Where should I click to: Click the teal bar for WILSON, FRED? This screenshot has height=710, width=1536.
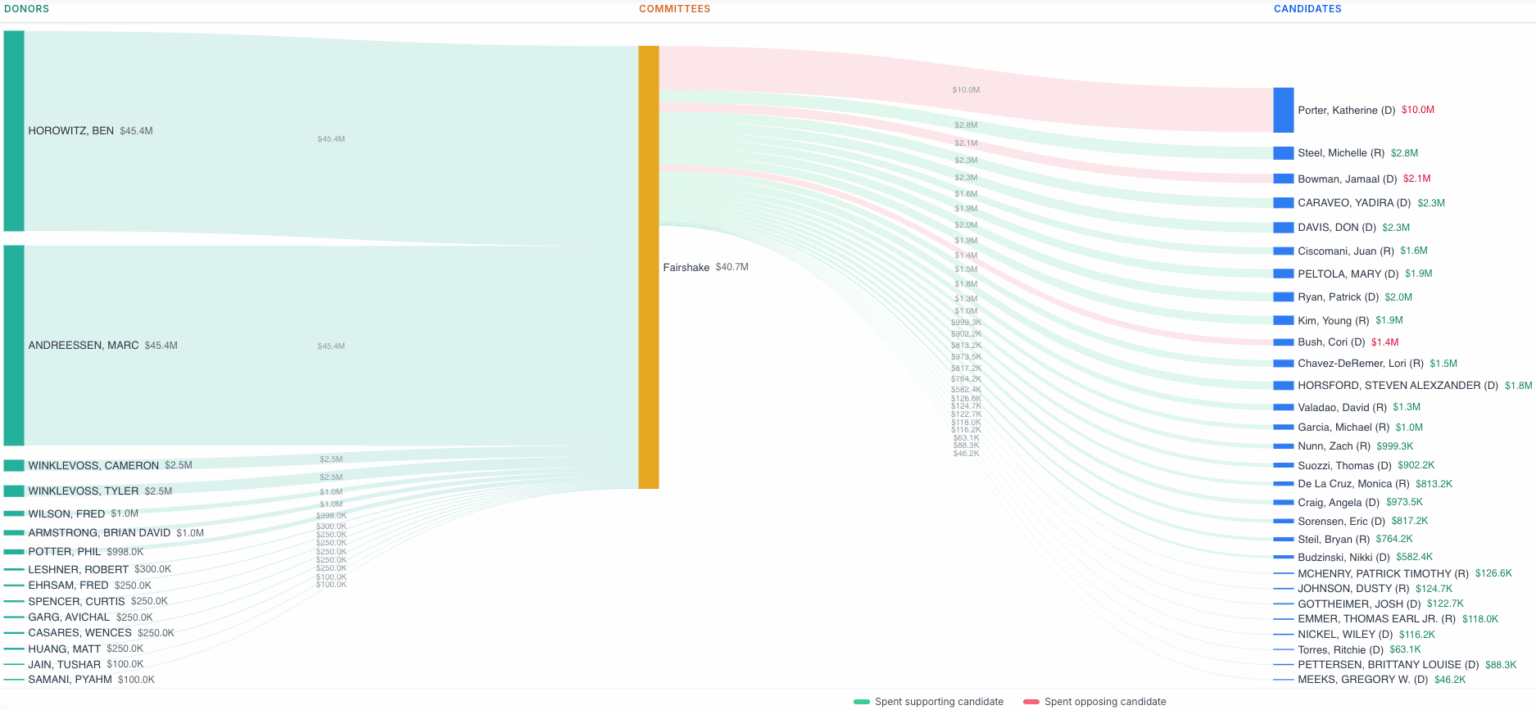[12, 513]
